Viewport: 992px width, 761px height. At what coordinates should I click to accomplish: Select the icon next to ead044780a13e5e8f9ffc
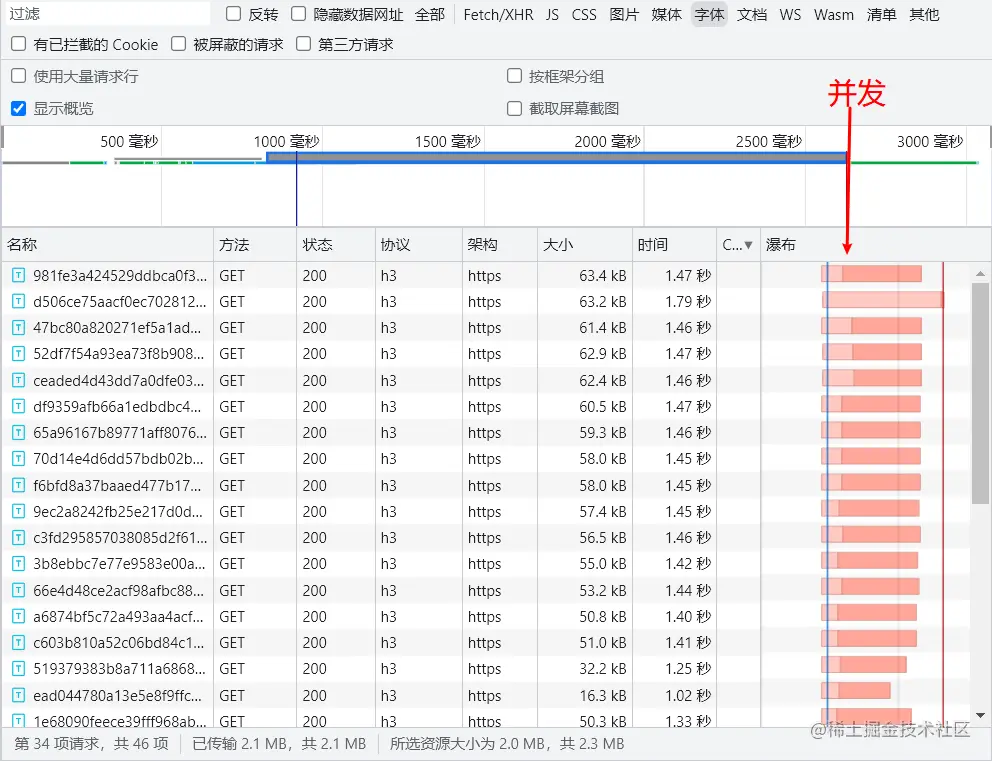(x=19, y=695)
